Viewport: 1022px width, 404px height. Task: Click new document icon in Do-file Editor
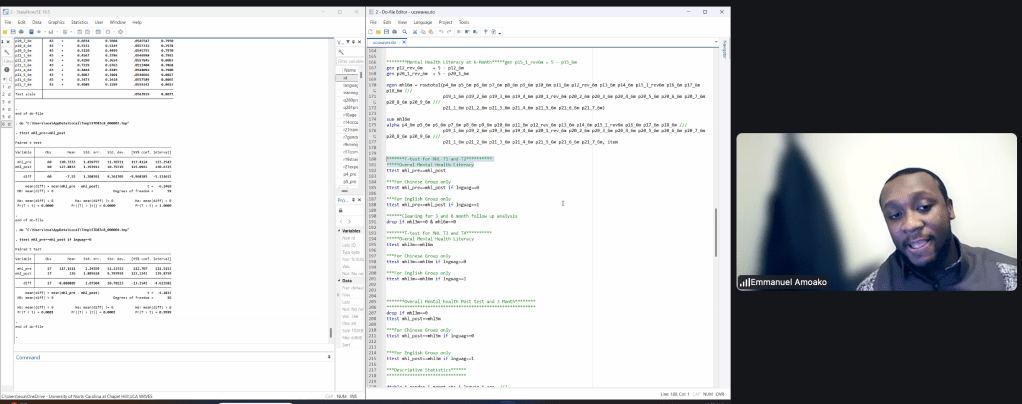(x=370, y=32)
